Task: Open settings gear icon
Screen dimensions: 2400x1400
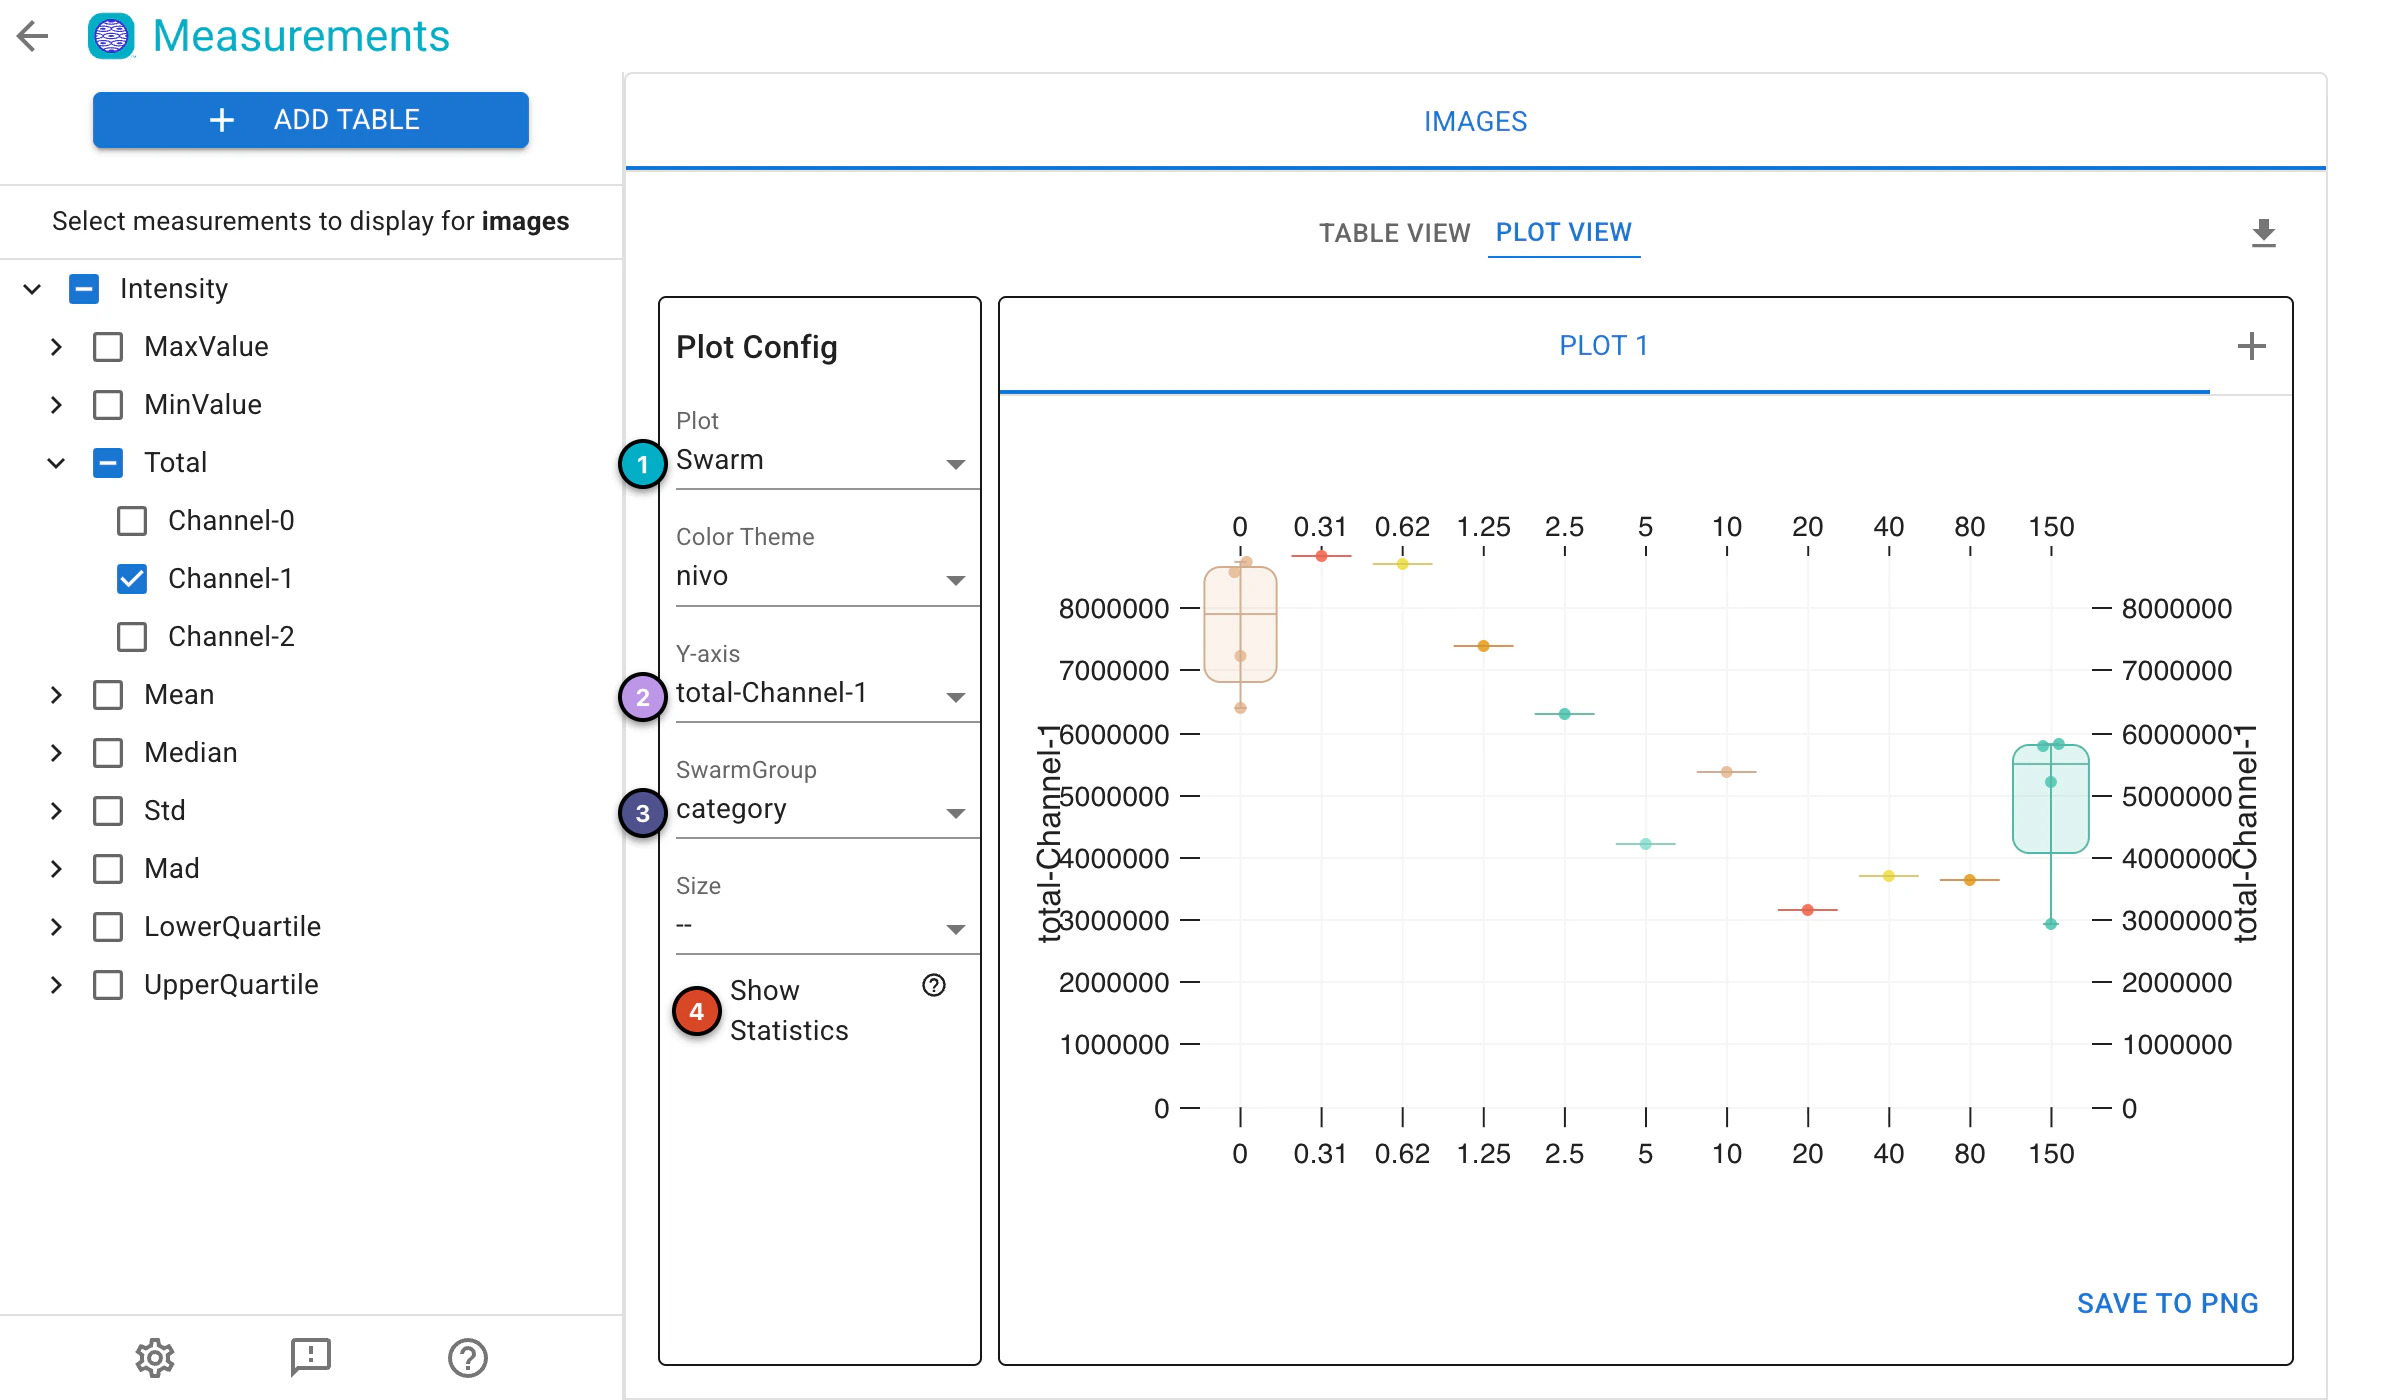Action: (155, 1358)
